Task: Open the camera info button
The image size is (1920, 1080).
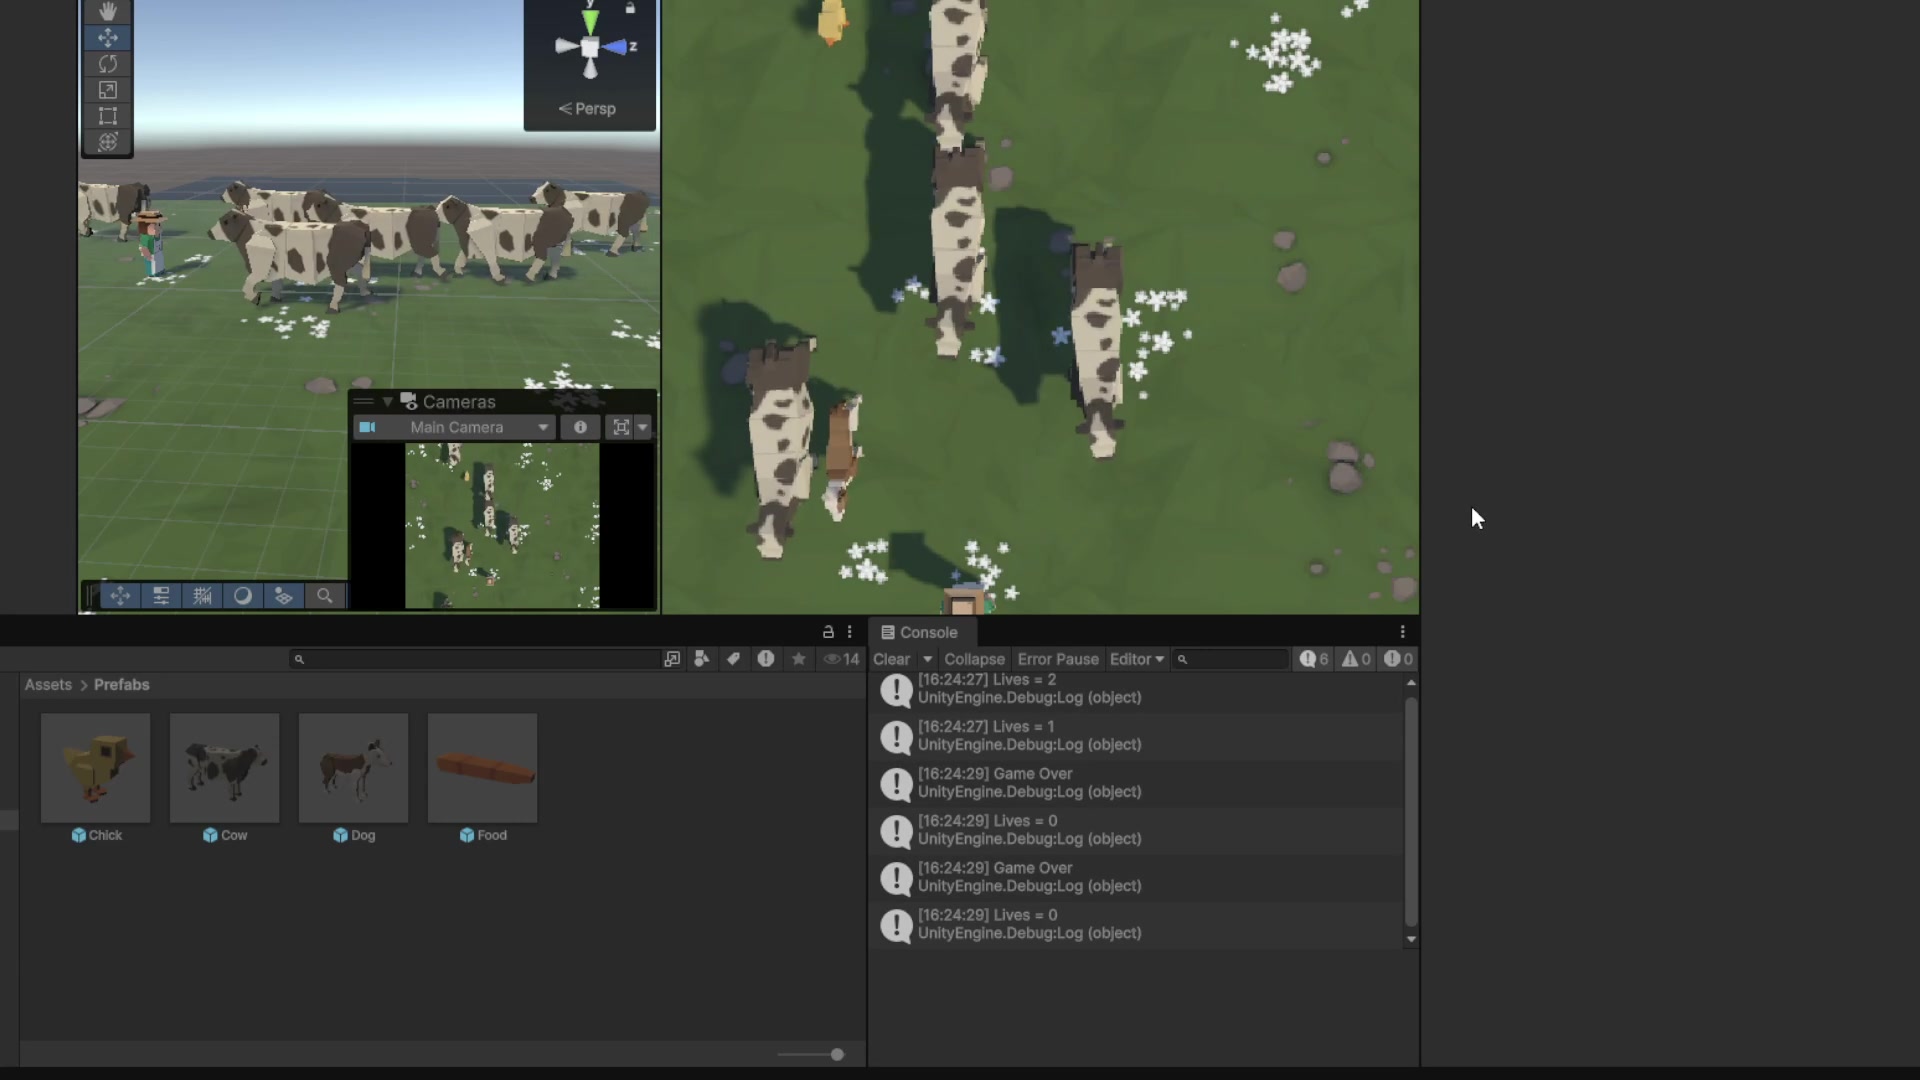Action: tap(580, 427)
